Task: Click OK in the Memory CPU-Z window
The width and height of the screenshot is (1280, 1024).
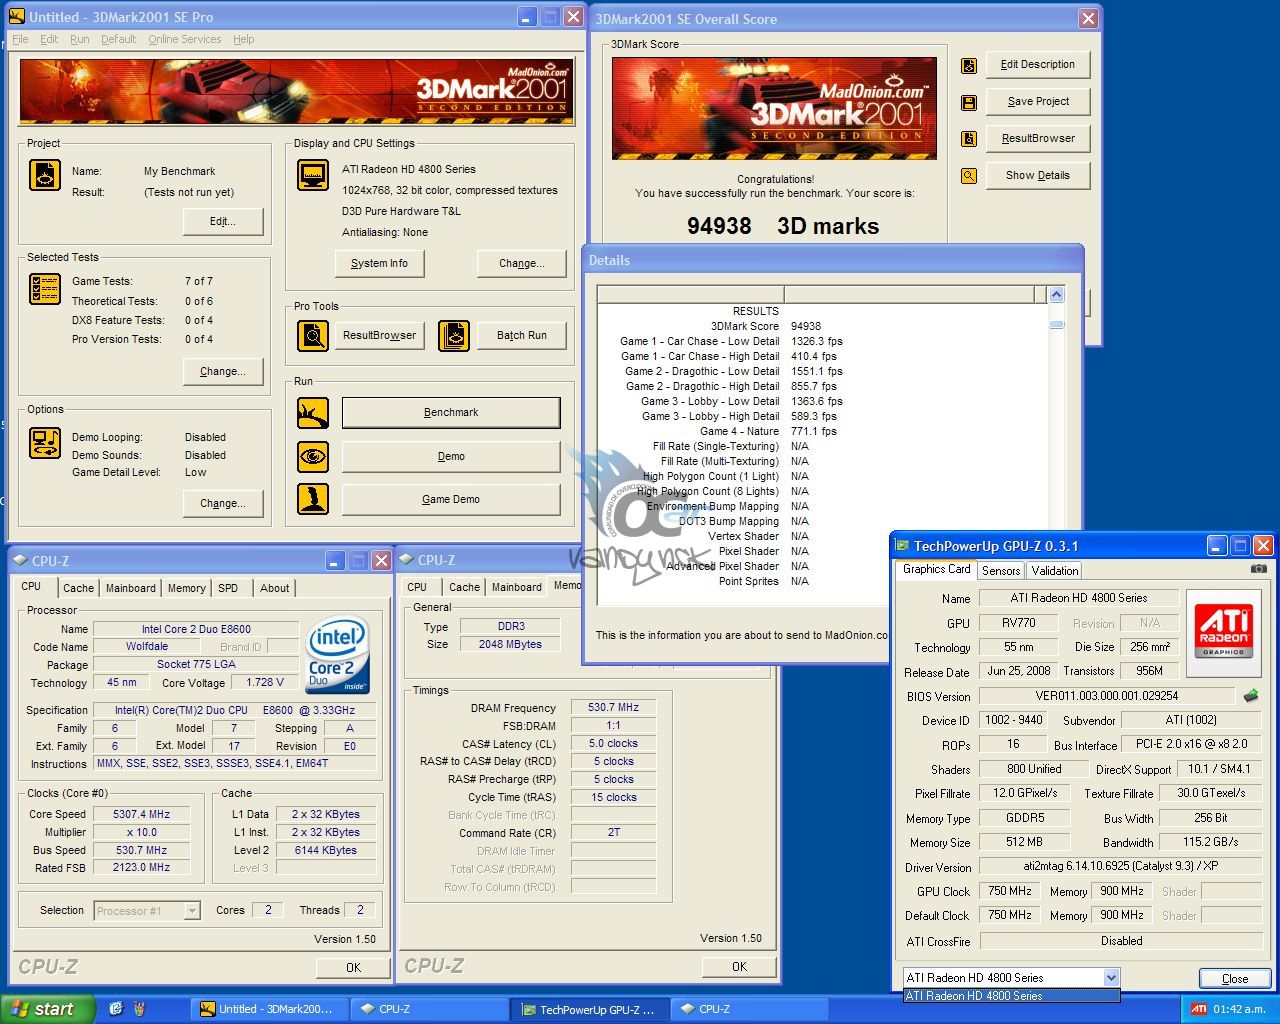Action: click(x=739, y=966)
